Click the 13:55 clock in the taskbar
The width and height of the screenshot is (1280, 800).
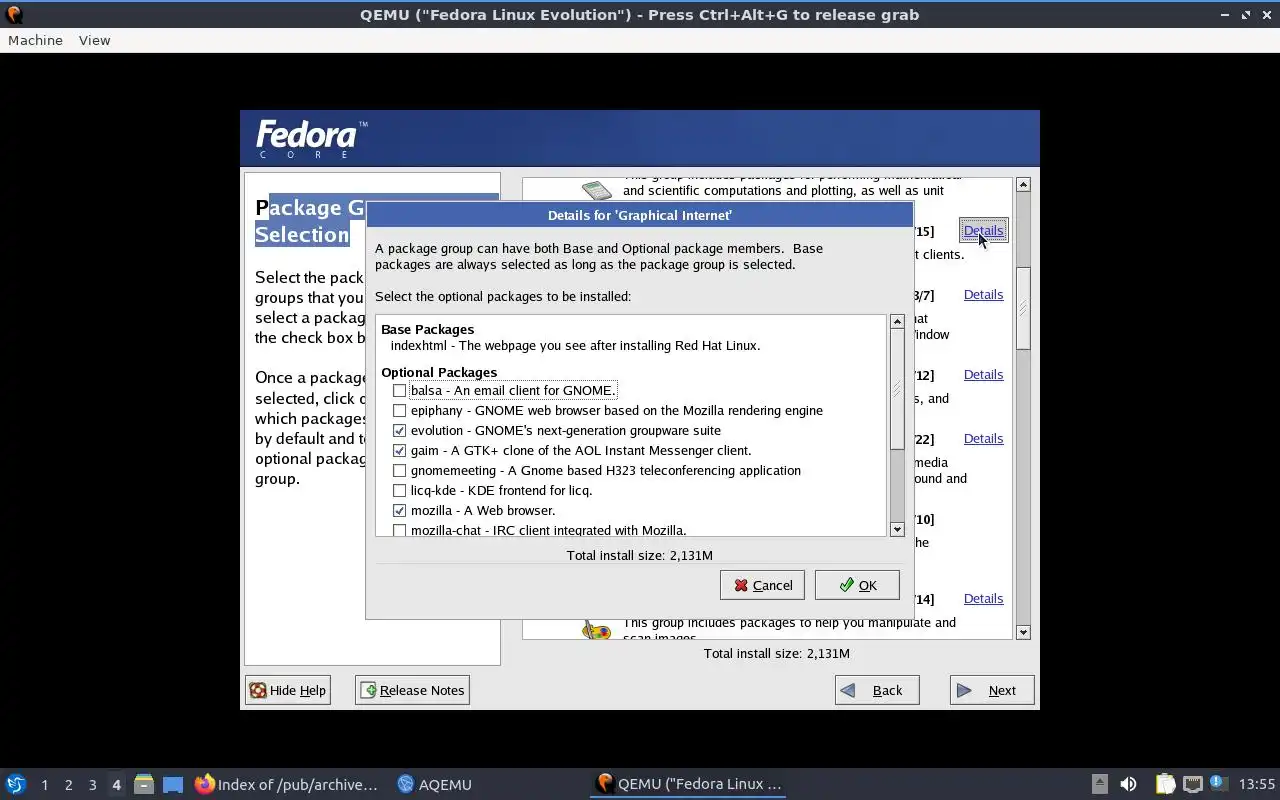point(1257,784)
